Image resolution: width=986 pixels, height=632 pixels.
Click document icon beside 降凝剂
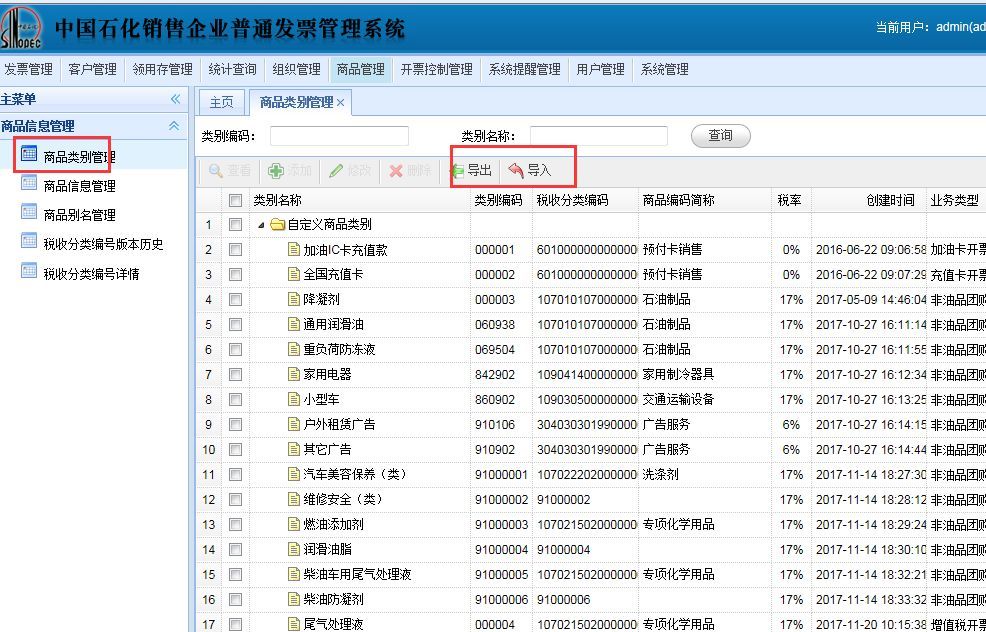tap(294, 299)
